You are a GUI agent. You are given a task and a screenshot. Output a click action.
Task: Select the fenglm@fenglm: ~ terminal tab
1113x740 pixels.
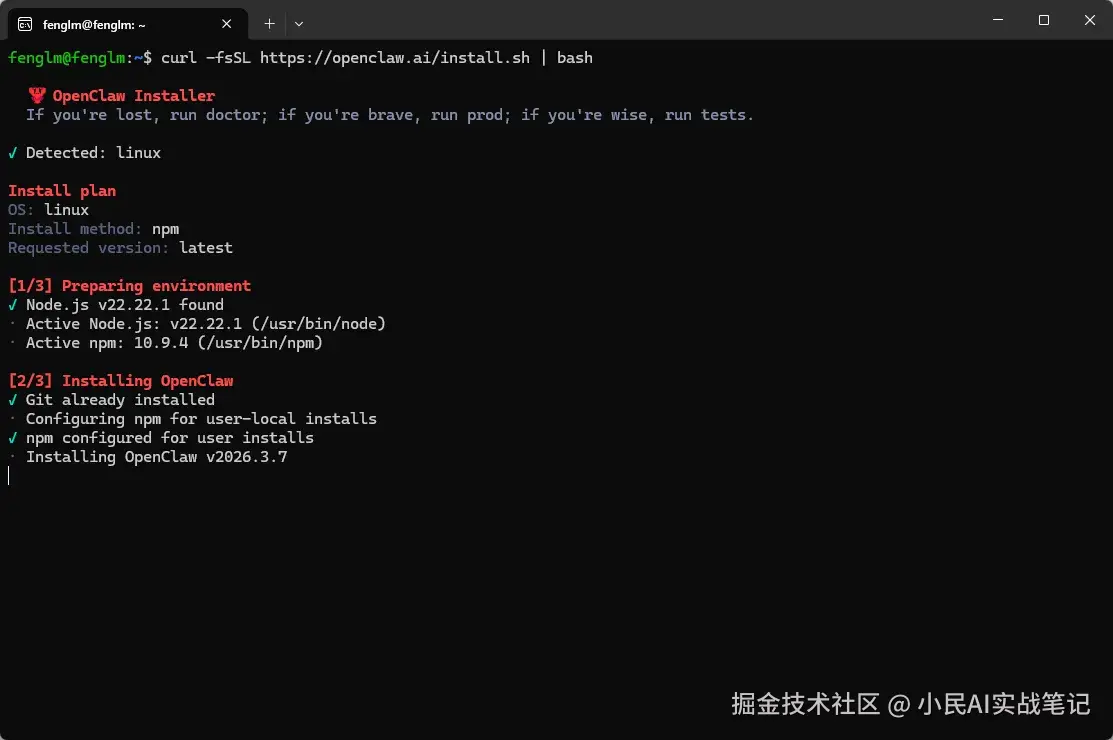click(x=128, y=24)
